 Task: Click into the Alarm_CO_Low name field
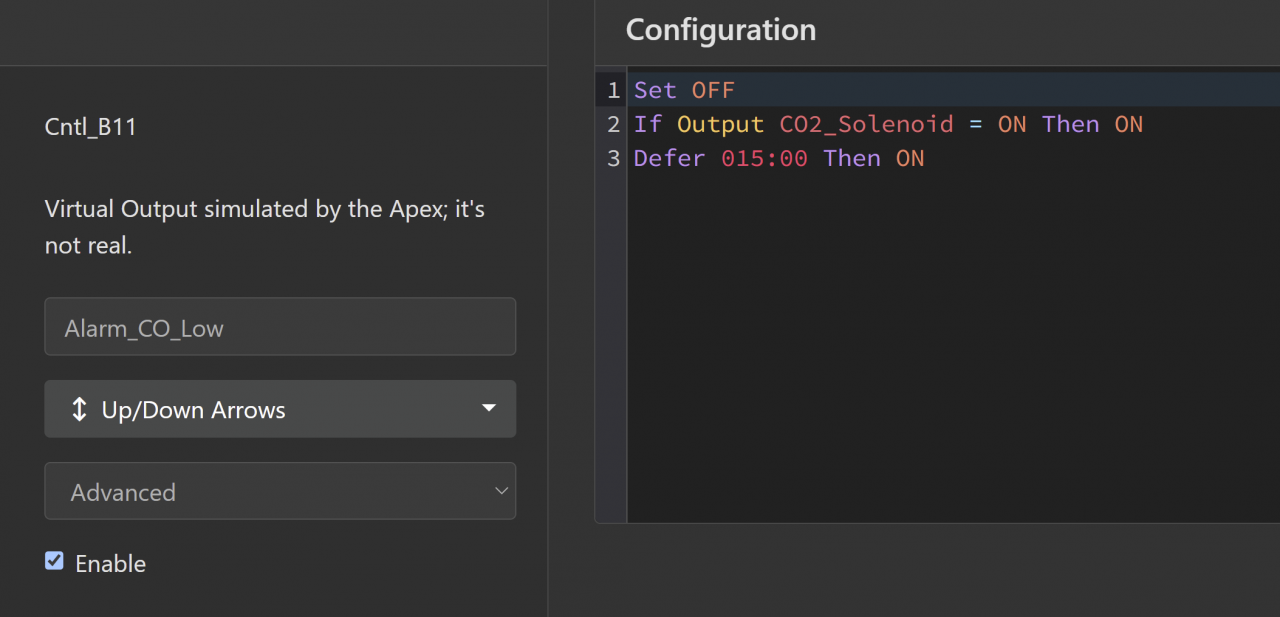click(280, 327)
